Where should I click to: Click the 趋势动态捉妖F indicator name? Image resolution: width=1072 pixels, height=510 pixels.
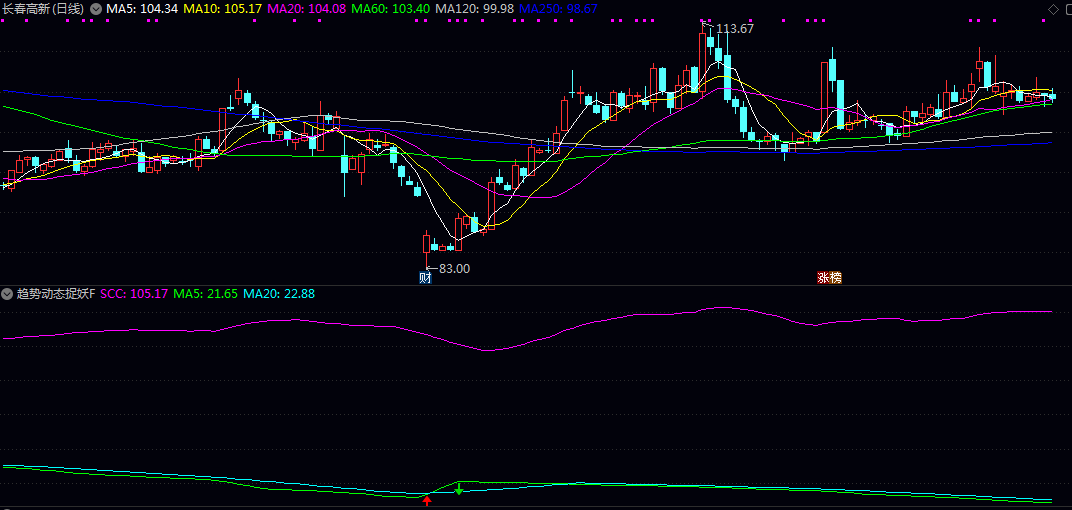tap(55, 294)
